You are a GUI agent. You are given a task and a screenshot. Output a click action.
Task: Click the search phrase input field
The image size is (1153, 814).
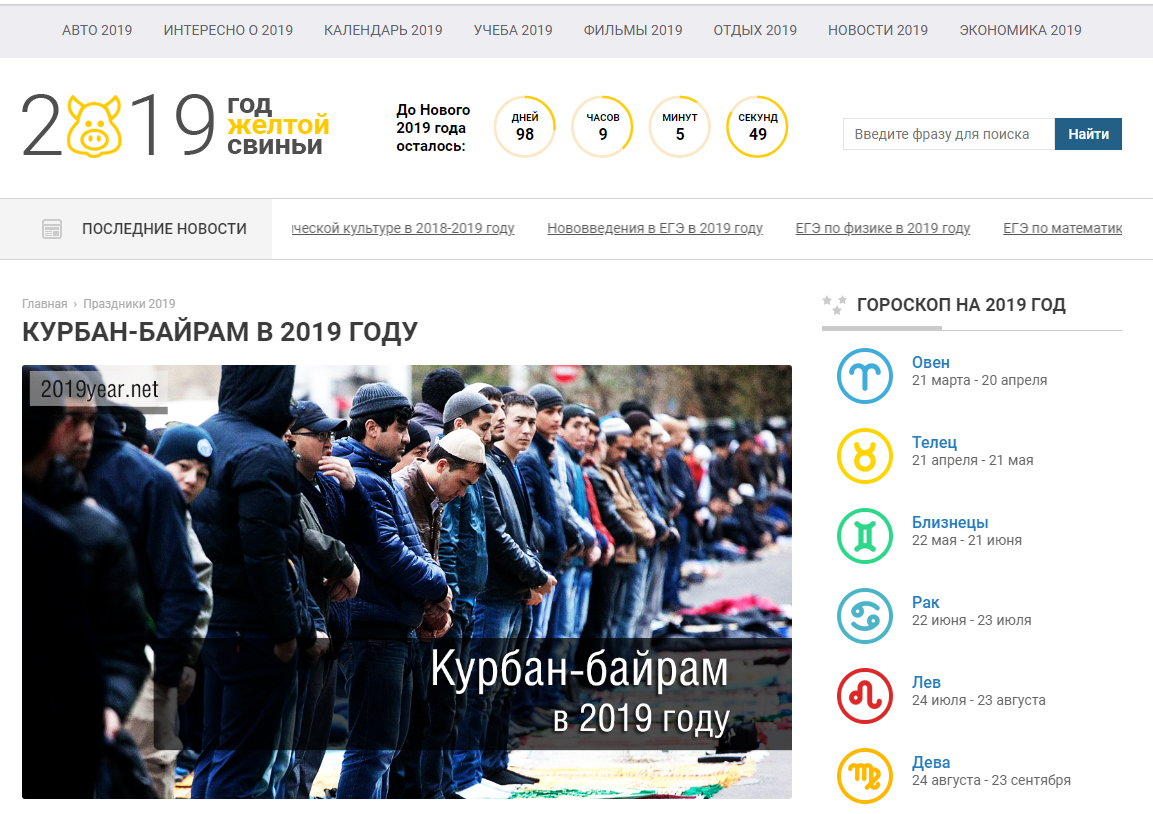coord(948,134)
